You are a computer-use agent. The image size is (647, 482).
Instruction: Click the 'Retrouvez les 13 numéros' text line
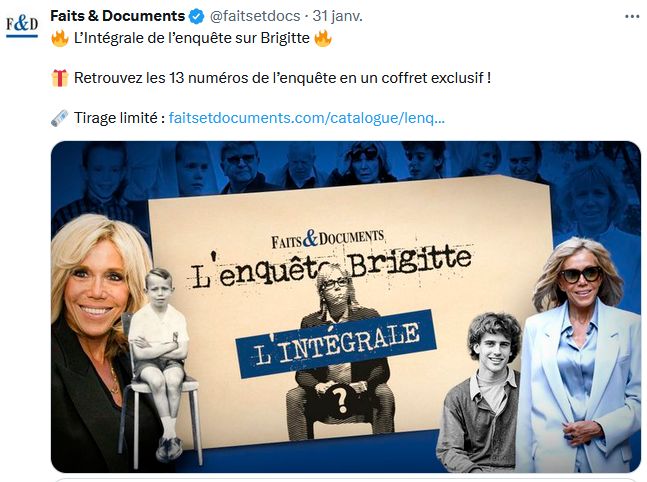point(282,78)
